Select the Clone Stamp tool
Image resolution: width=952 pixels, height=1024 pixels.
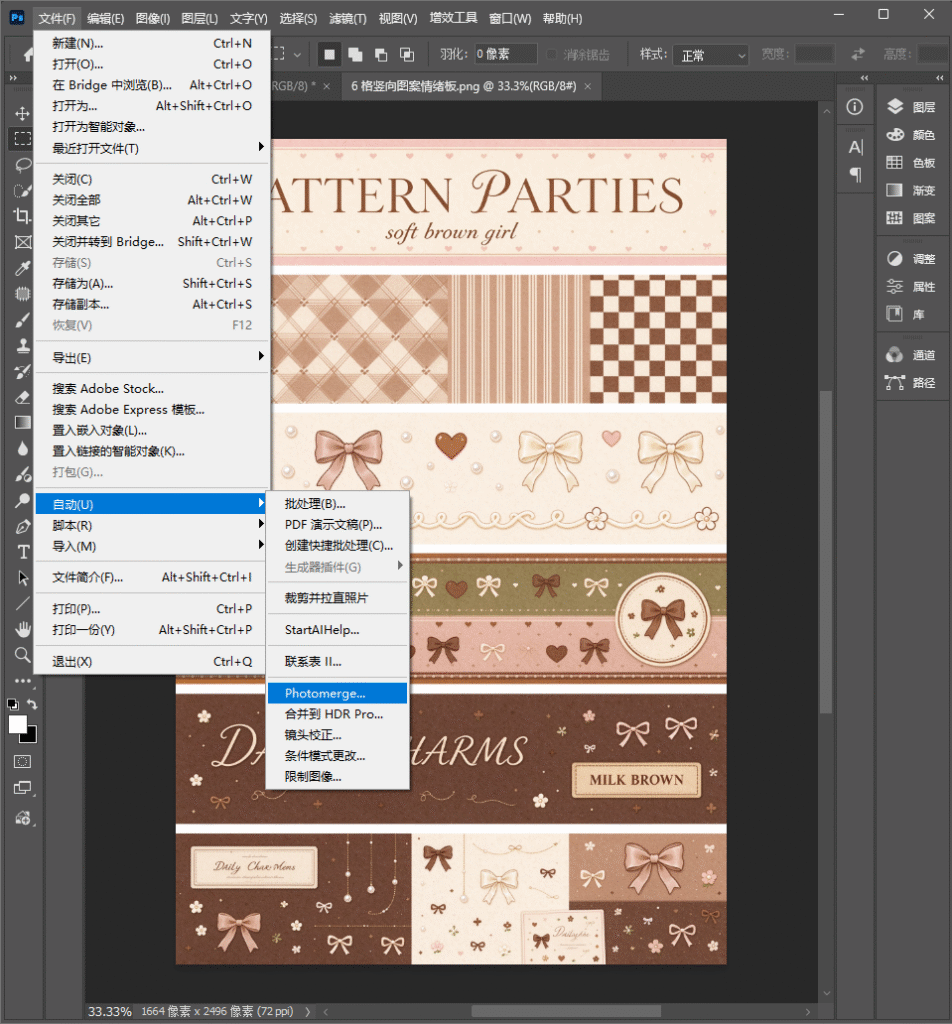tap(23, 345)
